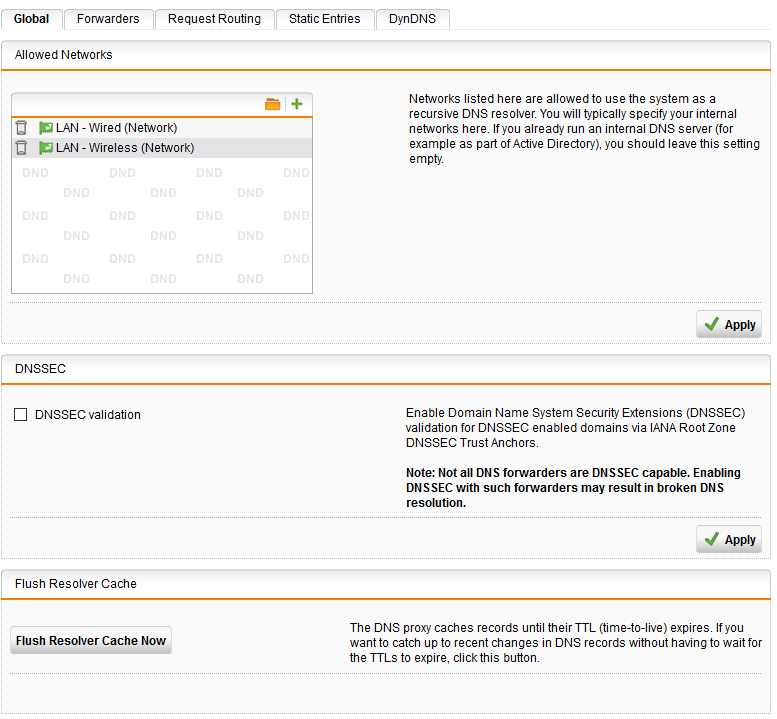Open the Forwarders tab
Image resolution: width=777 pixels, height=719 pixels.
point(108,19)
